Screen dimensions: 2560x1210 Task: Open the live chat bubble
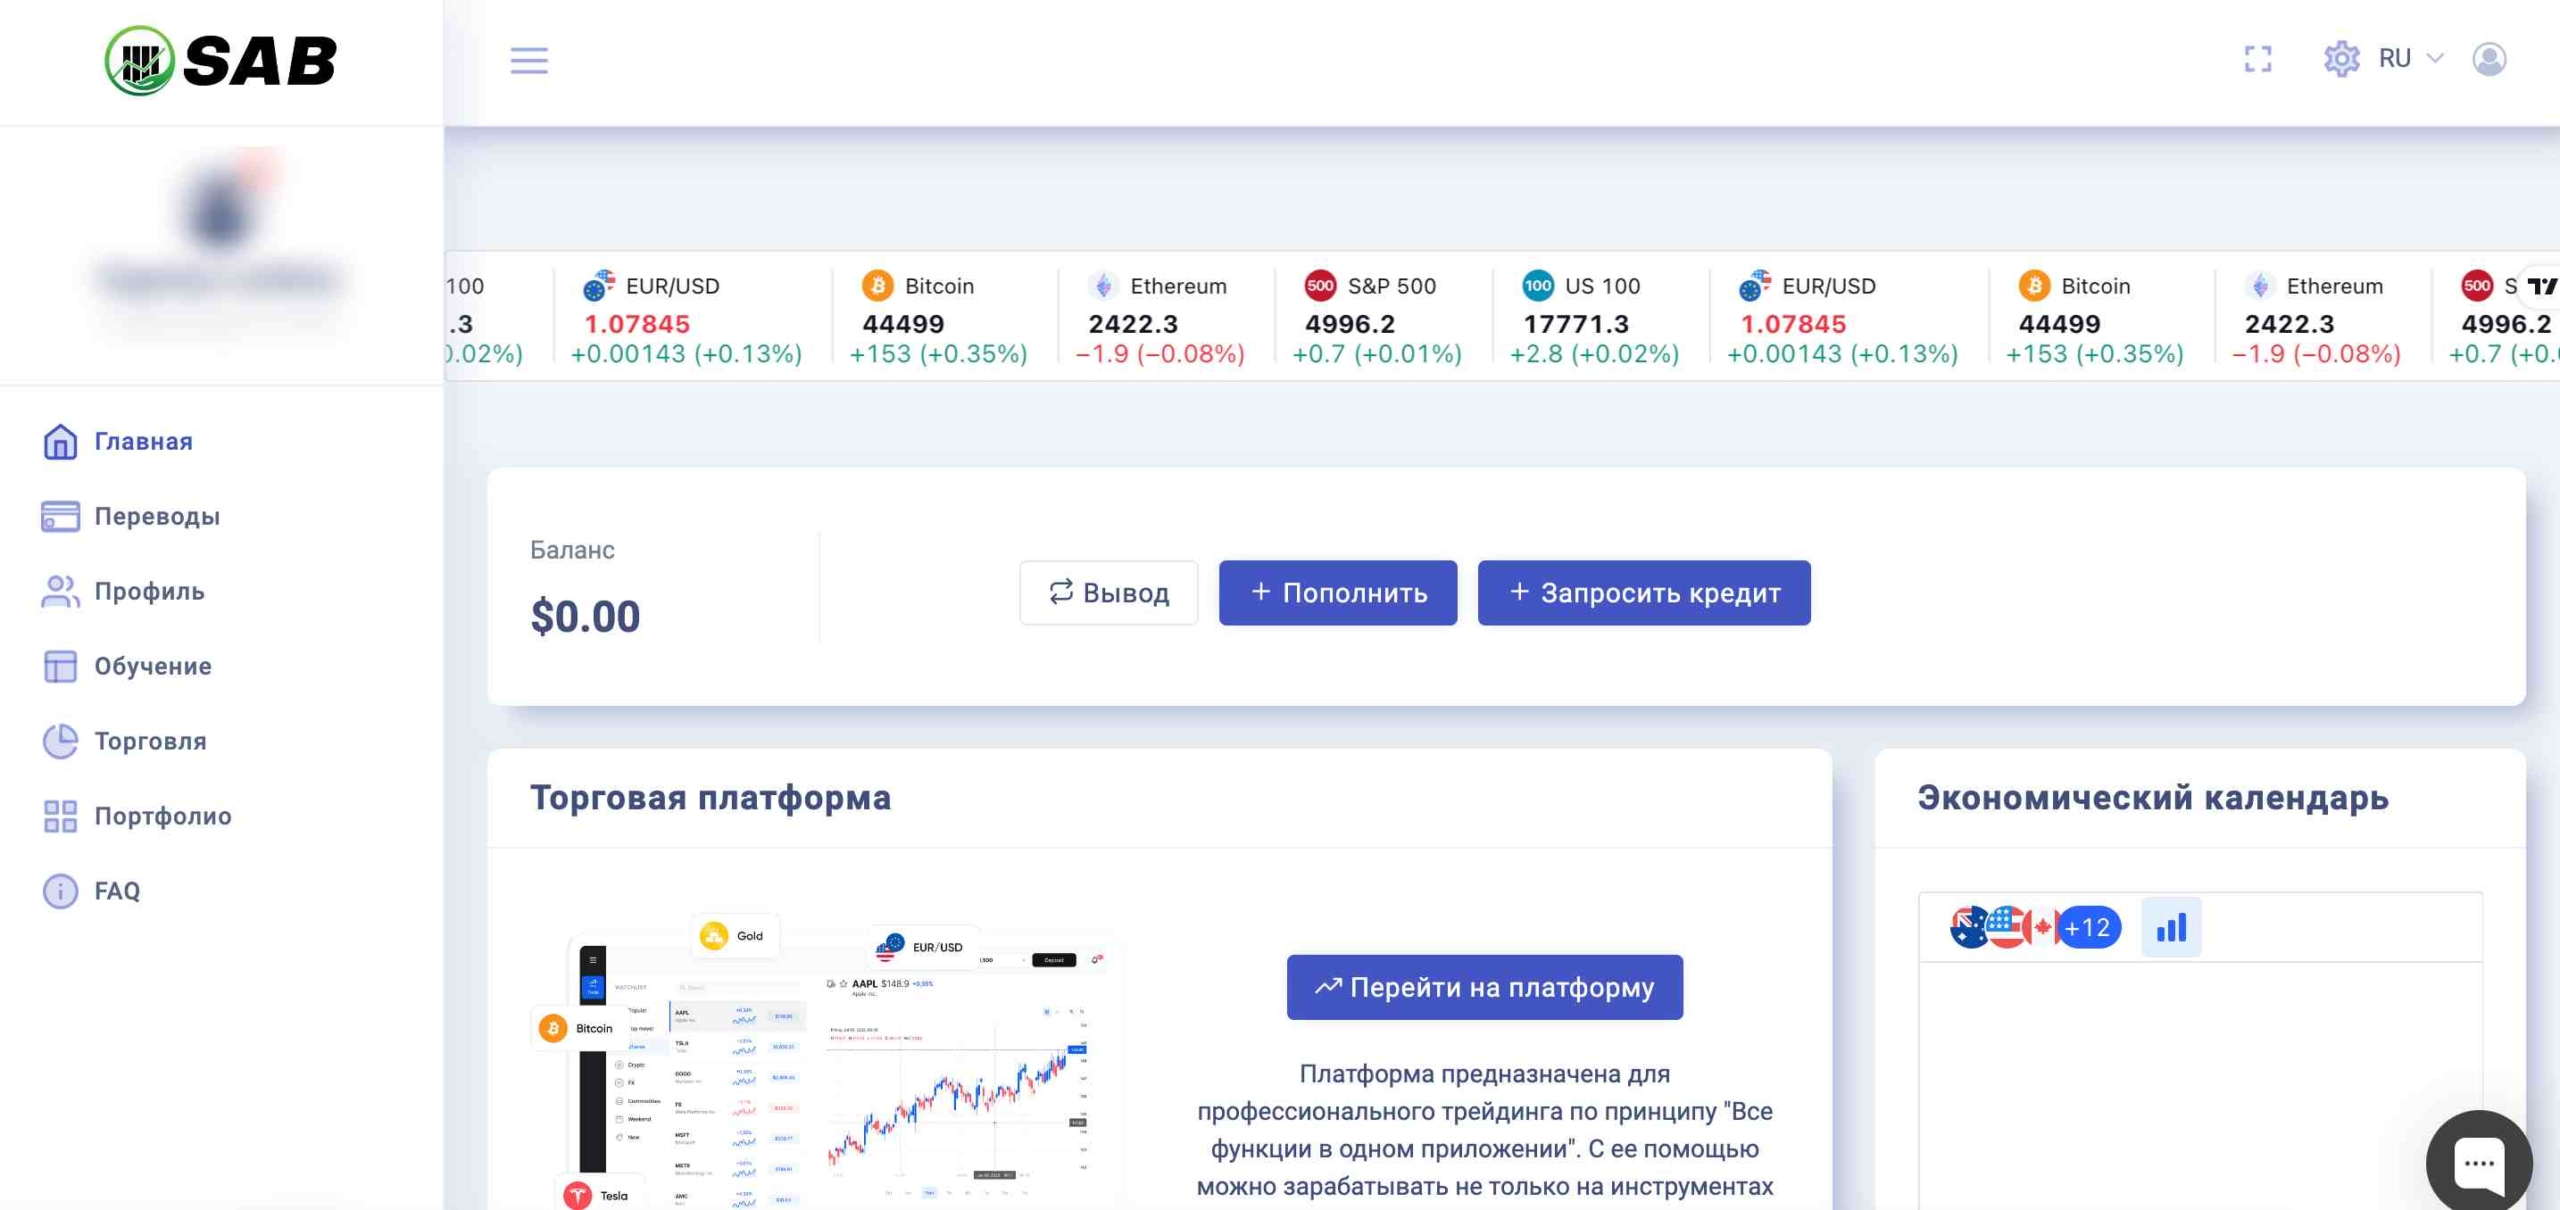[x=2478, y=1162]
